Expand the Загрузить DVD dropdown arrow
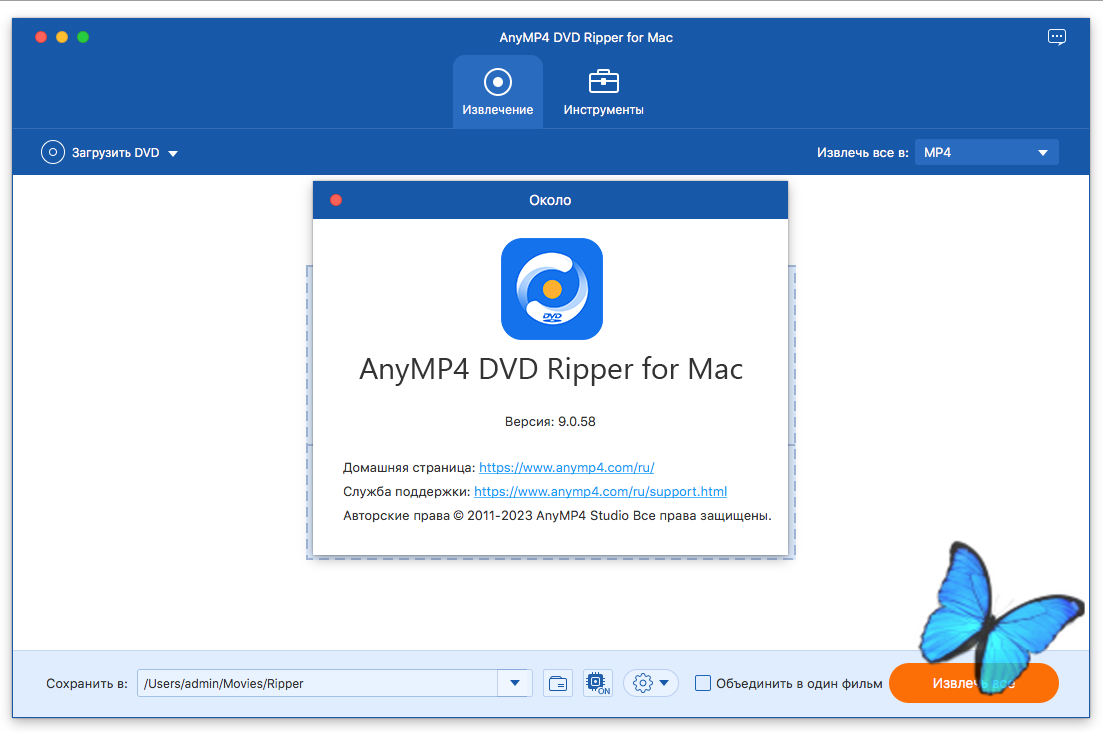This screenshot has width=1103, height=732. tap(173, 153)
